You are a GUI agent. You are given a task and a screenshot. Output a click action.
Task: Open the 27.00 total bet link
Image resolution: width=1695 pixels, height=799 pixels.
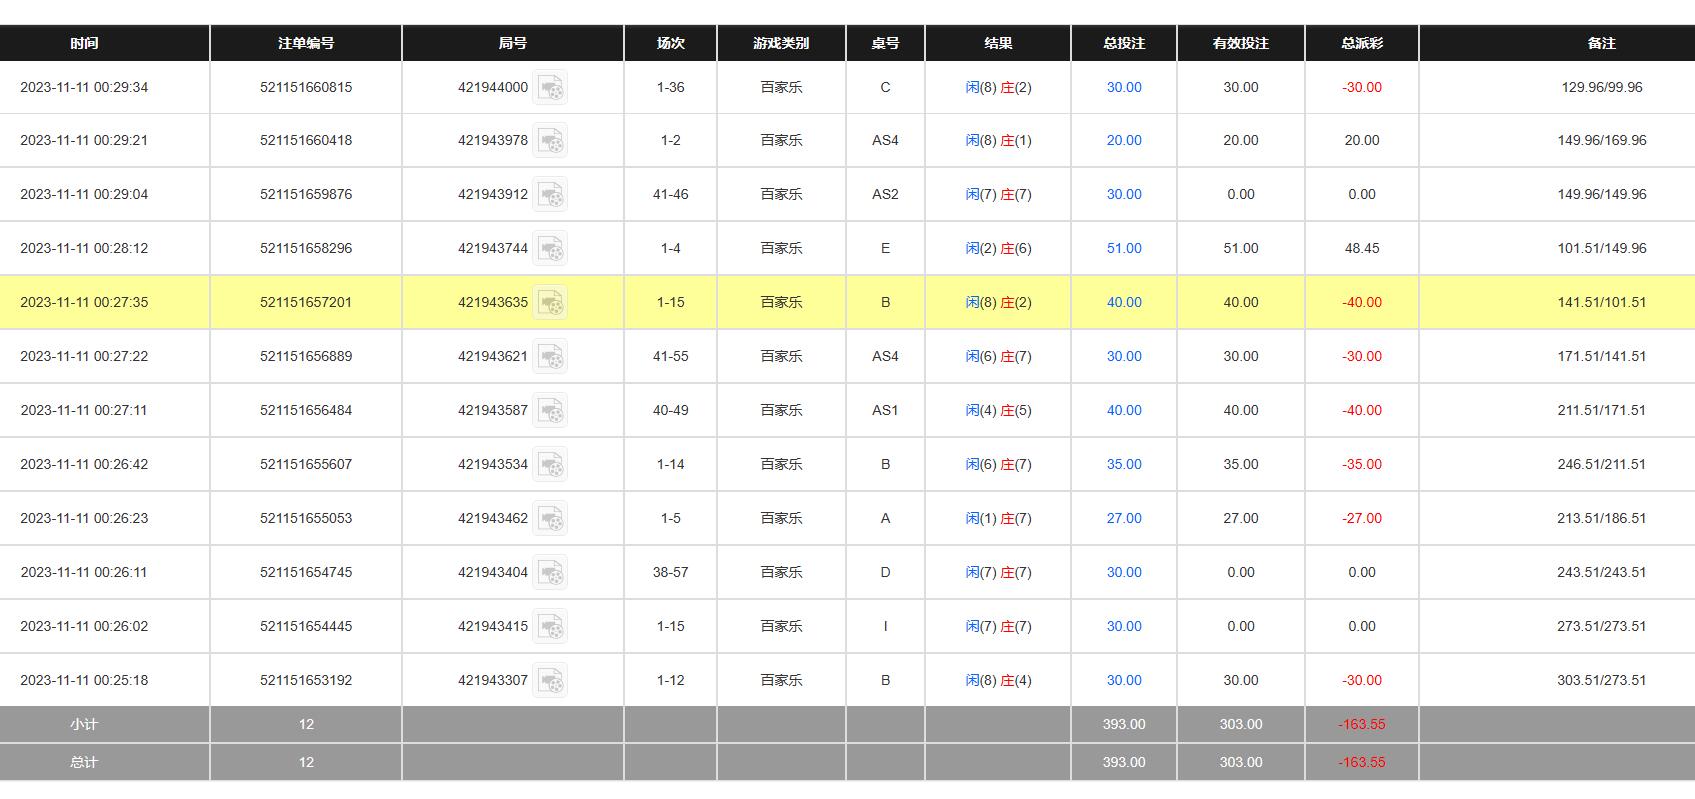1124,518
